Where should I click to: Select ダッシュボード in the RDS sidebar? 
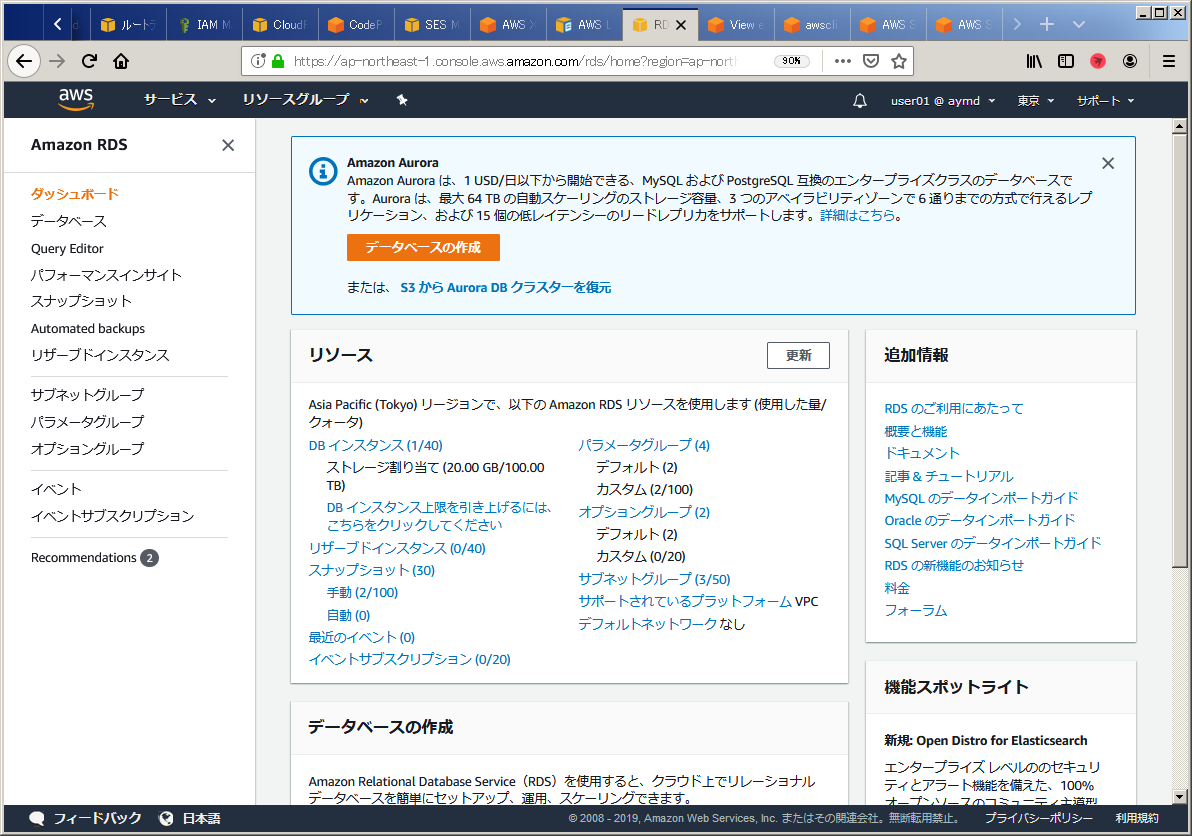[x=74, y=194]
